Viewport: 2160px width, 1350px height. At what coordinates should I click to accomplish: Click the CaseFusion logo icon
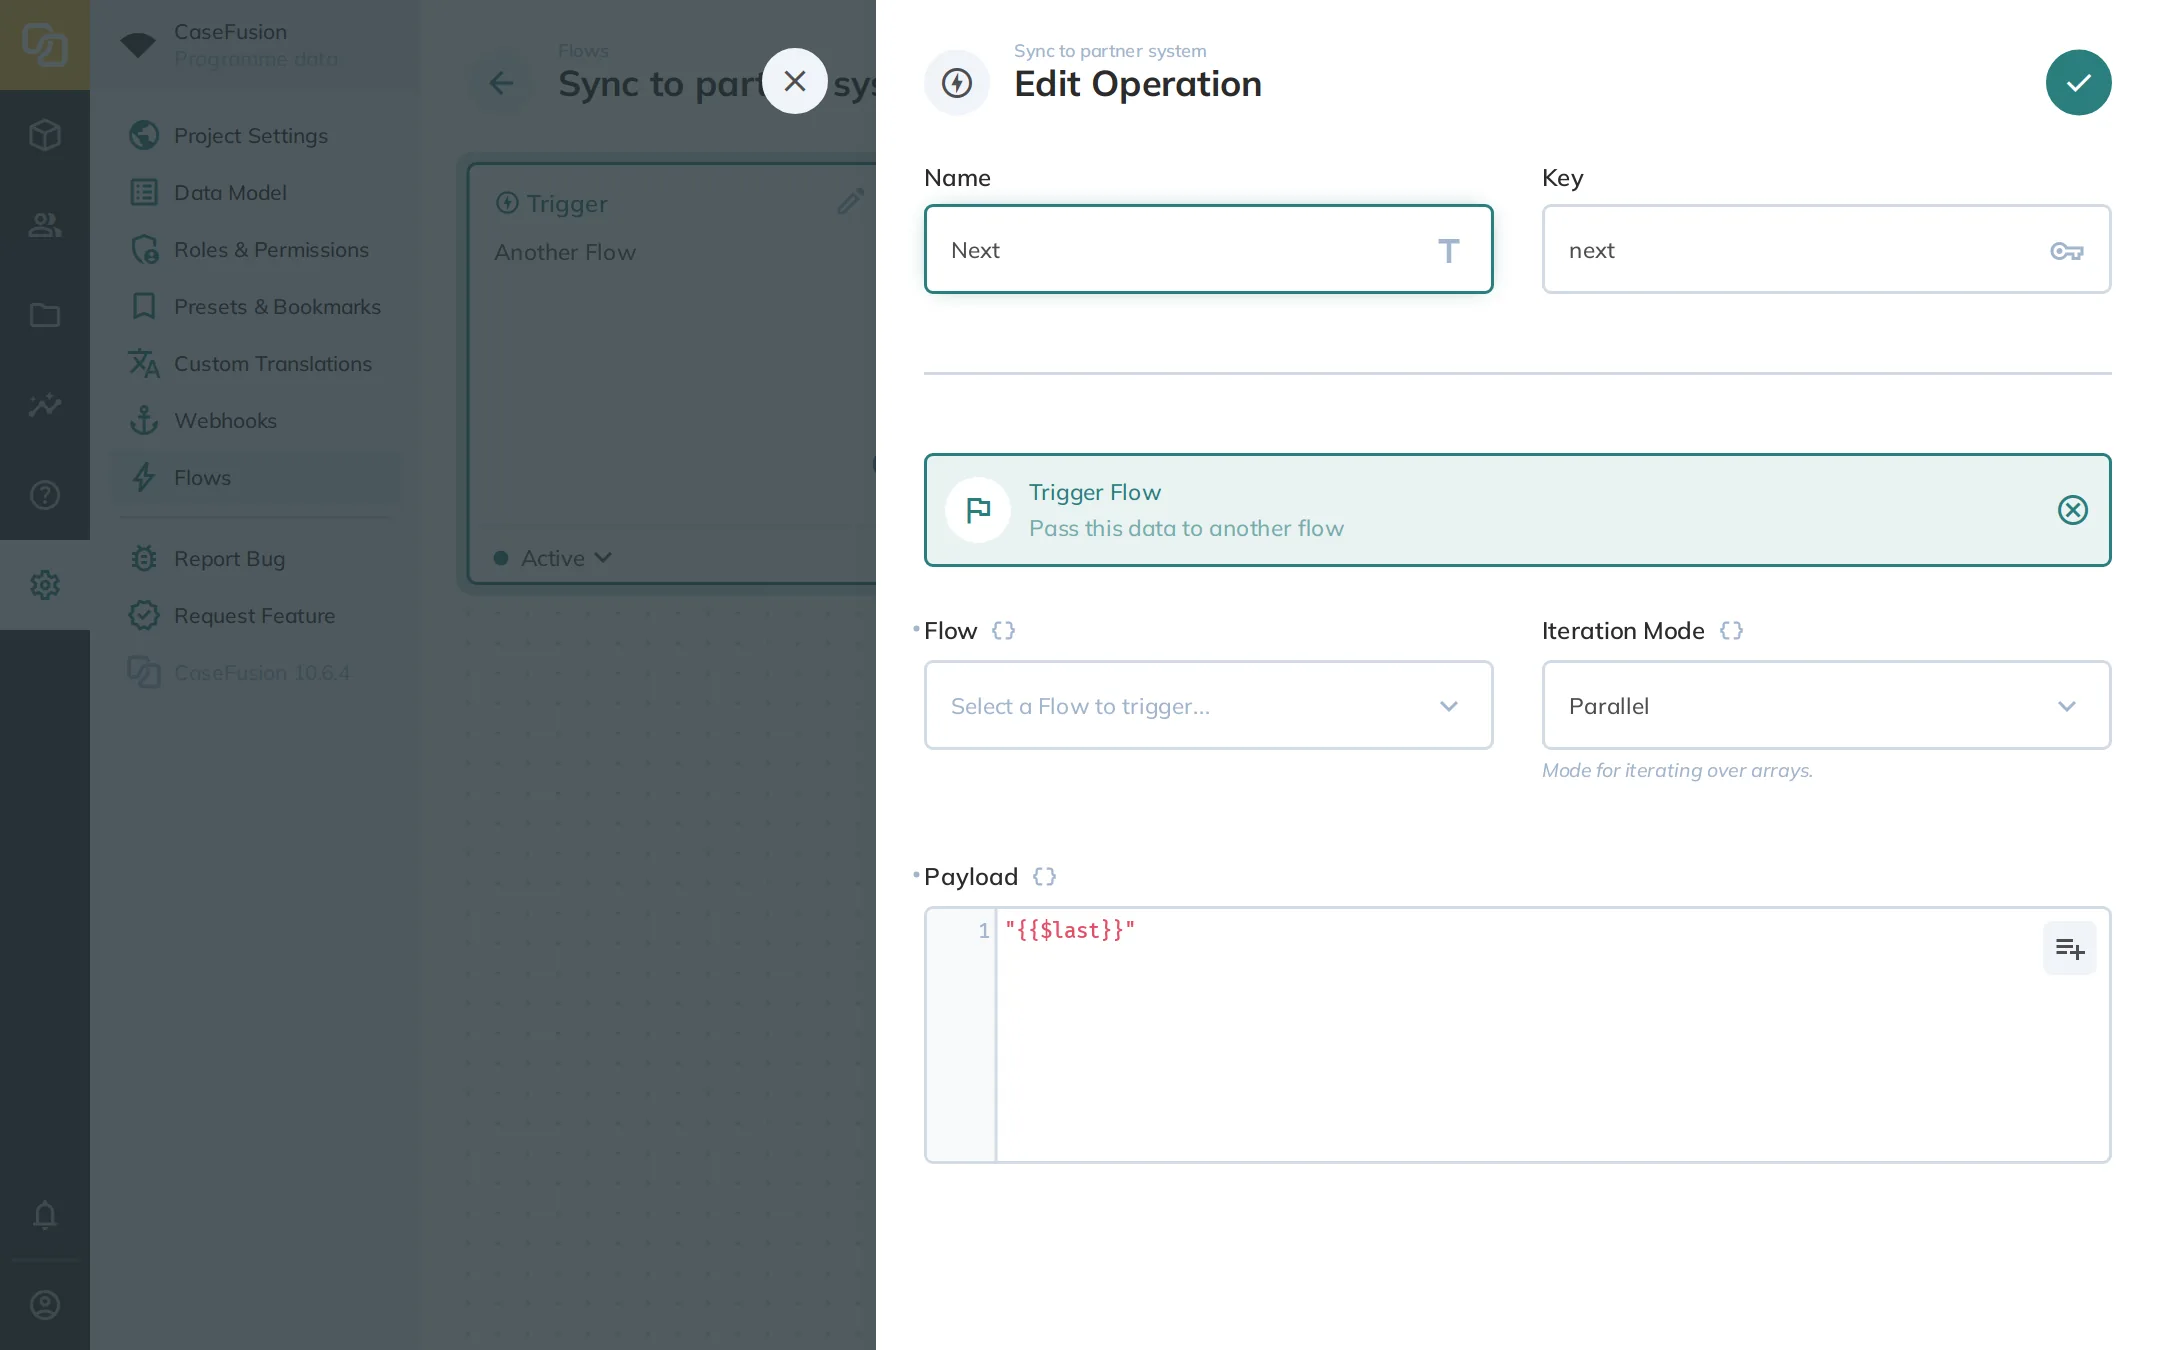pyautogui.click(x=45, y=45)
